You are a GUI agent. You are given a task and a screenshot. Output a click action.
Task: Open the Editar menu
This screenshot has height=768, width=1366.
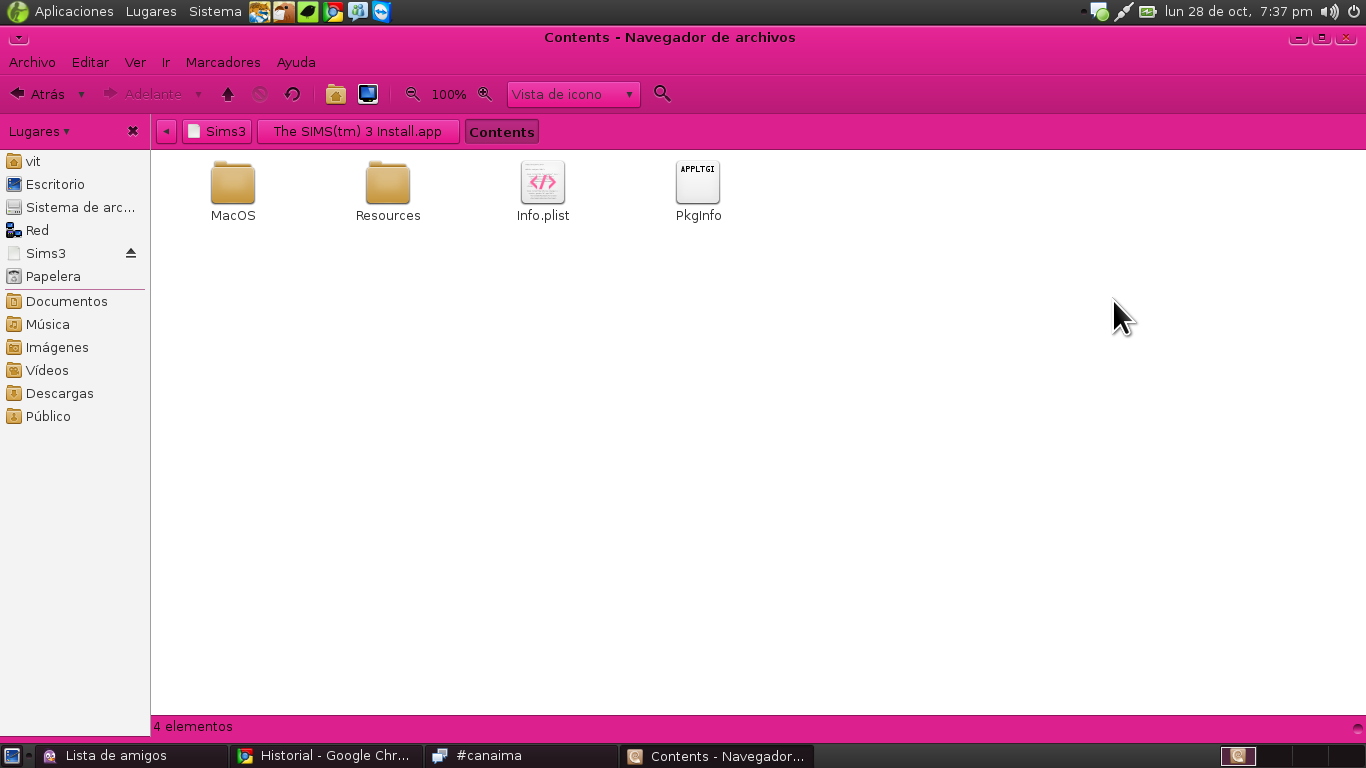pos(90,62)
